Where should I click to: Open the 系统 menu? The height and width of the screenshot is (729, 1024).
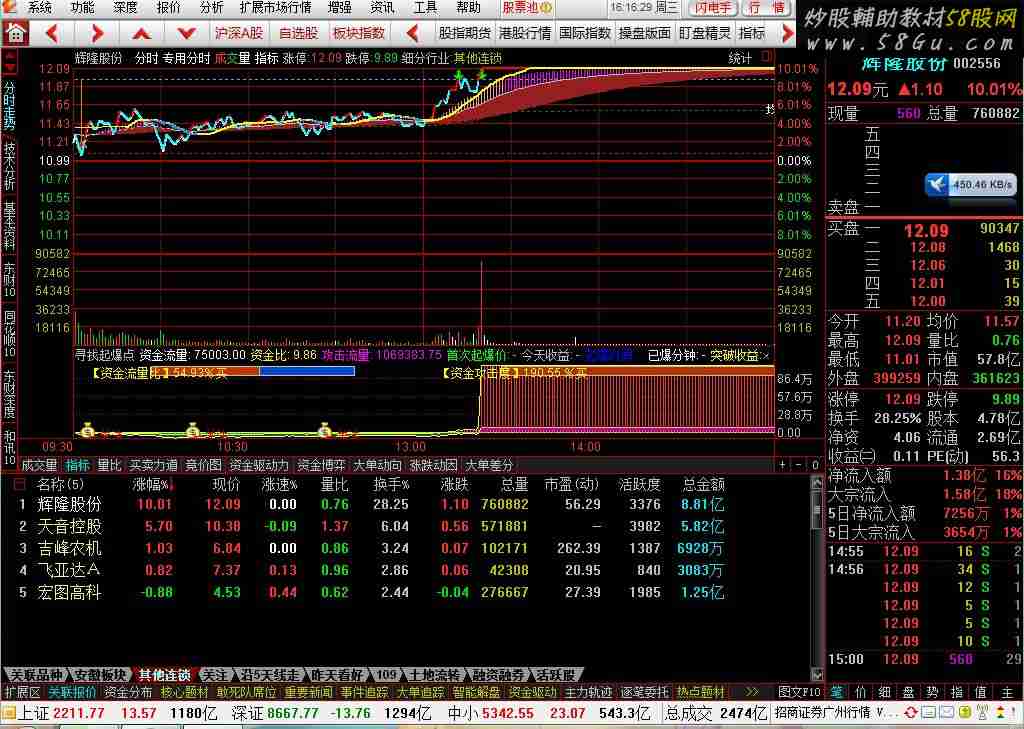39,8
